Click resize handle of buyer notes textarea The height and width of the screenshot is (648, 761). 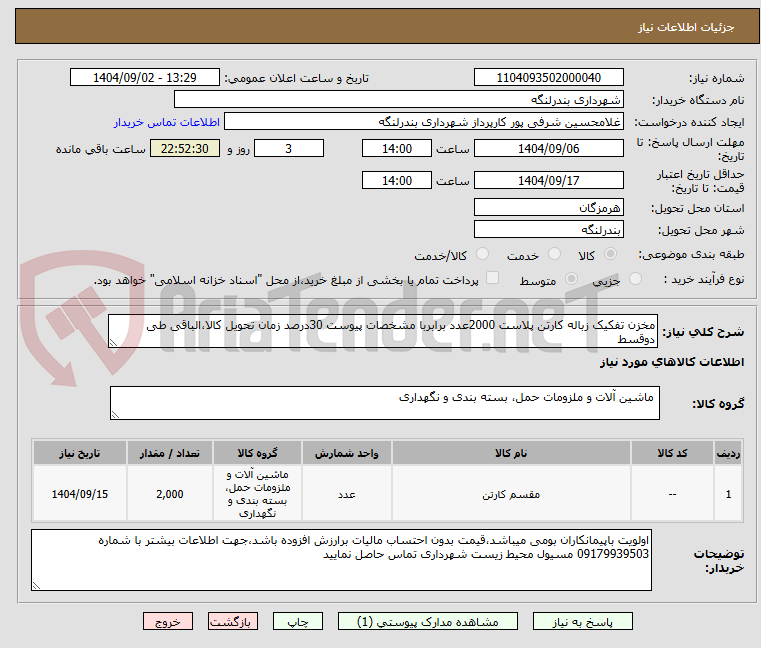coord(36,586)
